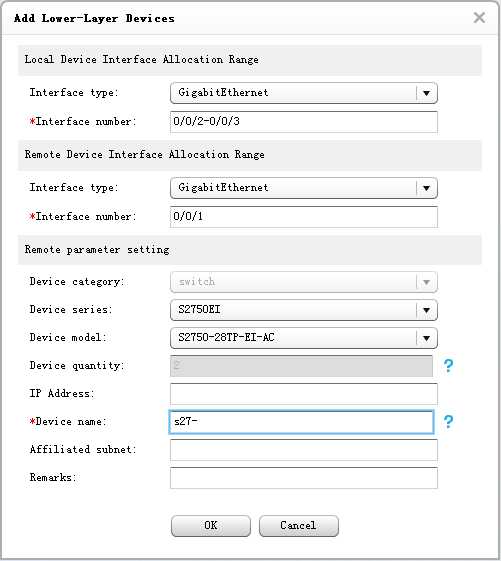
Task: Click the Device name field containing s27-
Action: [301, 422]
